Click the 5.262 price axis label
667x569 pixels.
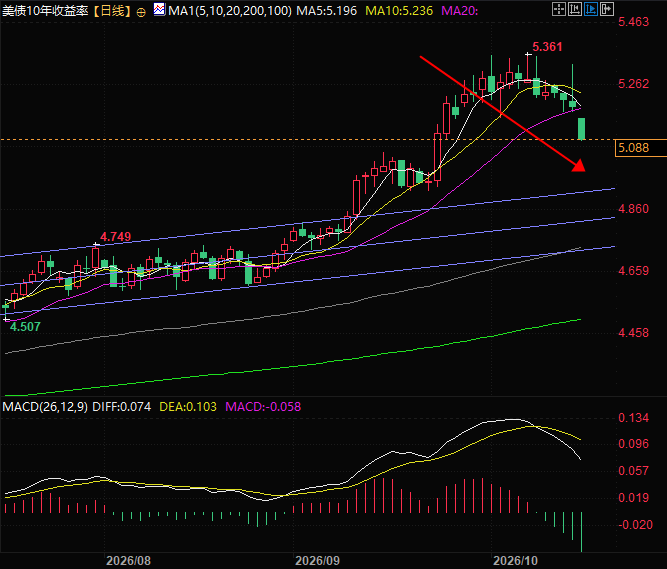634,84
